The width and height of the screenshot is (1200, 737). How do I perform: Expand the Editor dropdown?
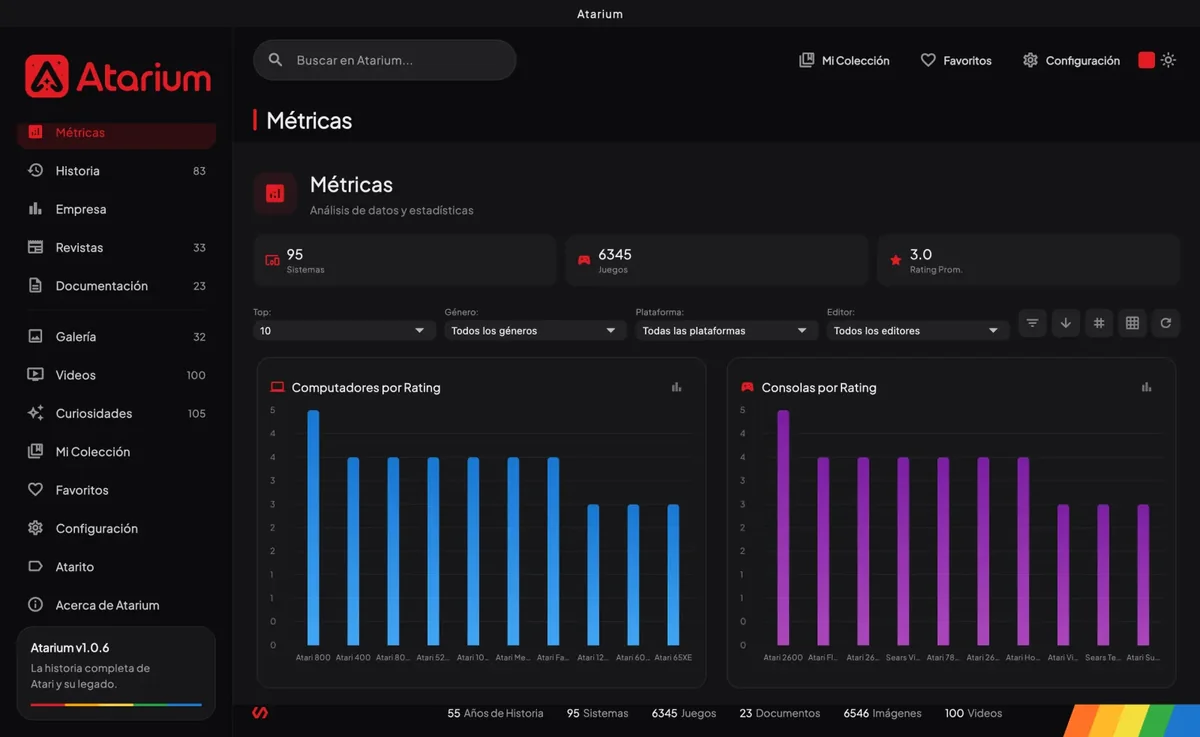pyautogui.click(x=918, y=330)
